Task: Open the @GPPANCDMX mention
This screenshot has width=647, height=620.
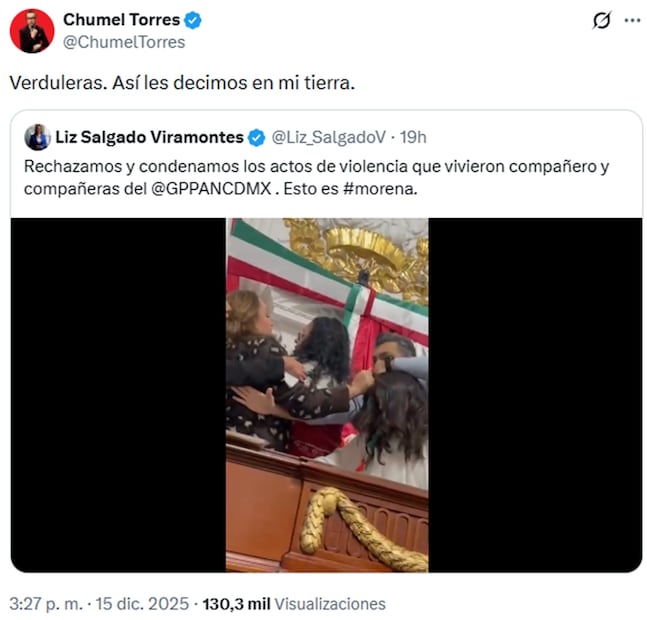Action: [211, 189]
